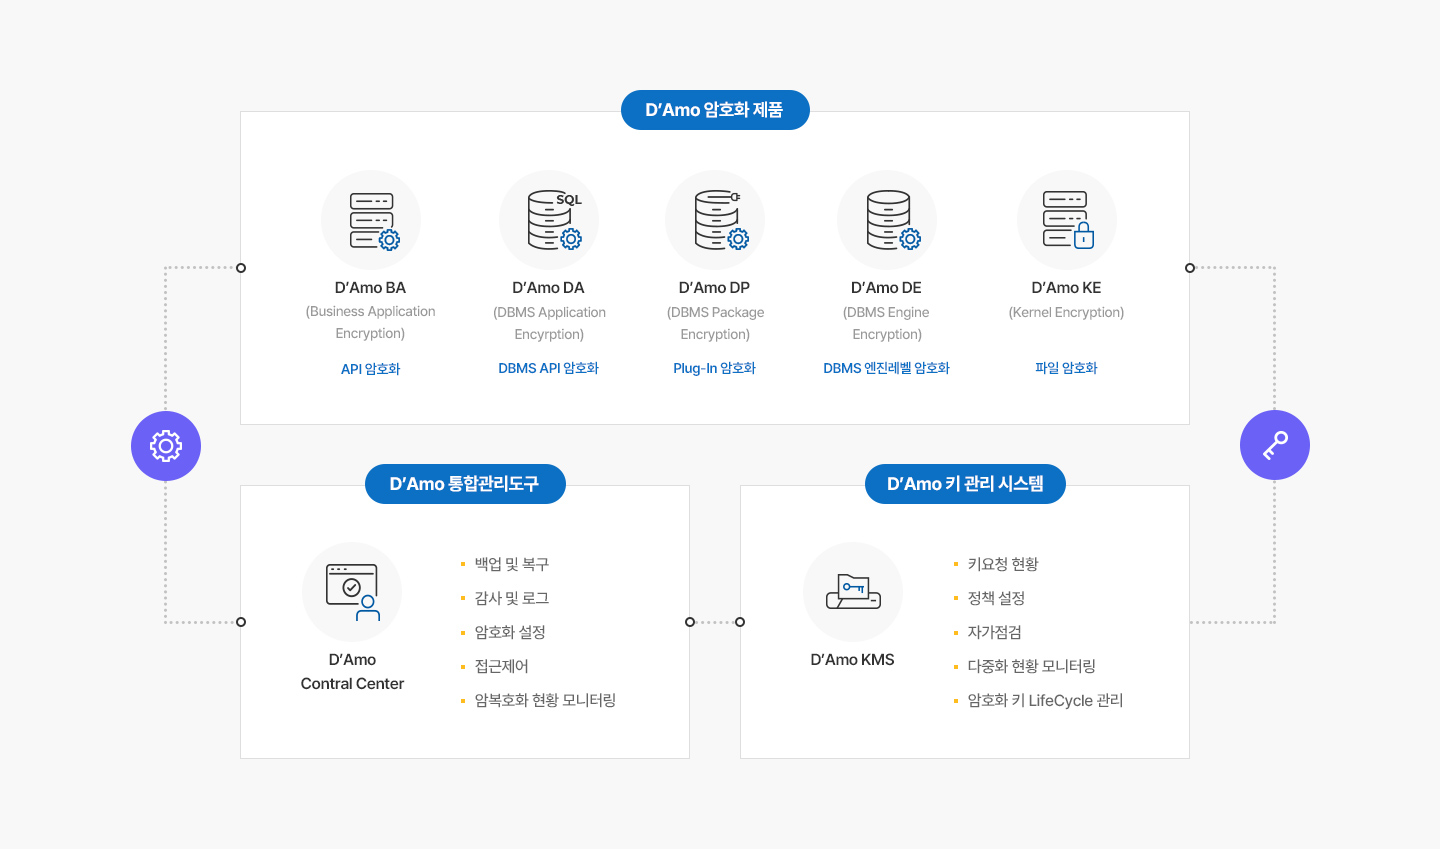The width and height of the screenshot is (1440, 849).
Task: Click the 다중화 현황 모니터링 list item
Action: point(1032,666)
